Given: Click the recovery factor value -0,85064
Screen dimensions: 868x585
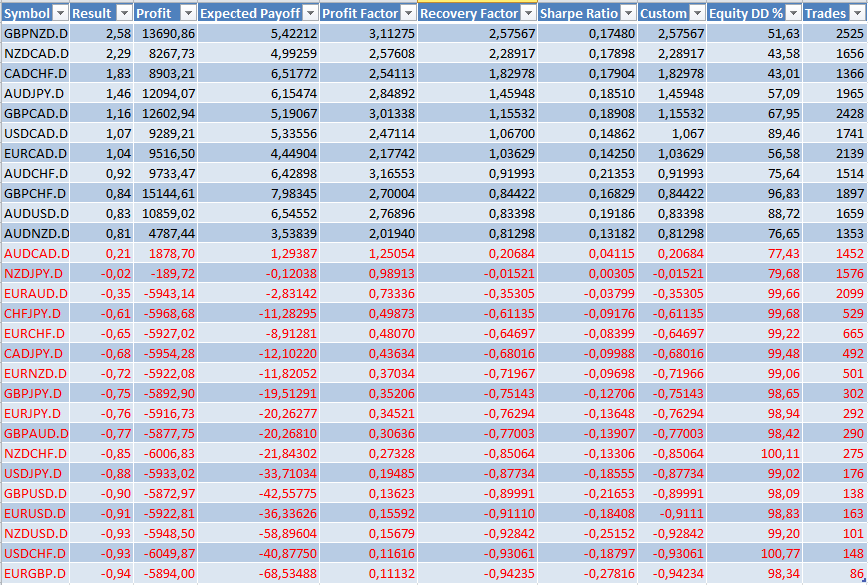Looking at the screenshot, I should click(x=509, y=453).
